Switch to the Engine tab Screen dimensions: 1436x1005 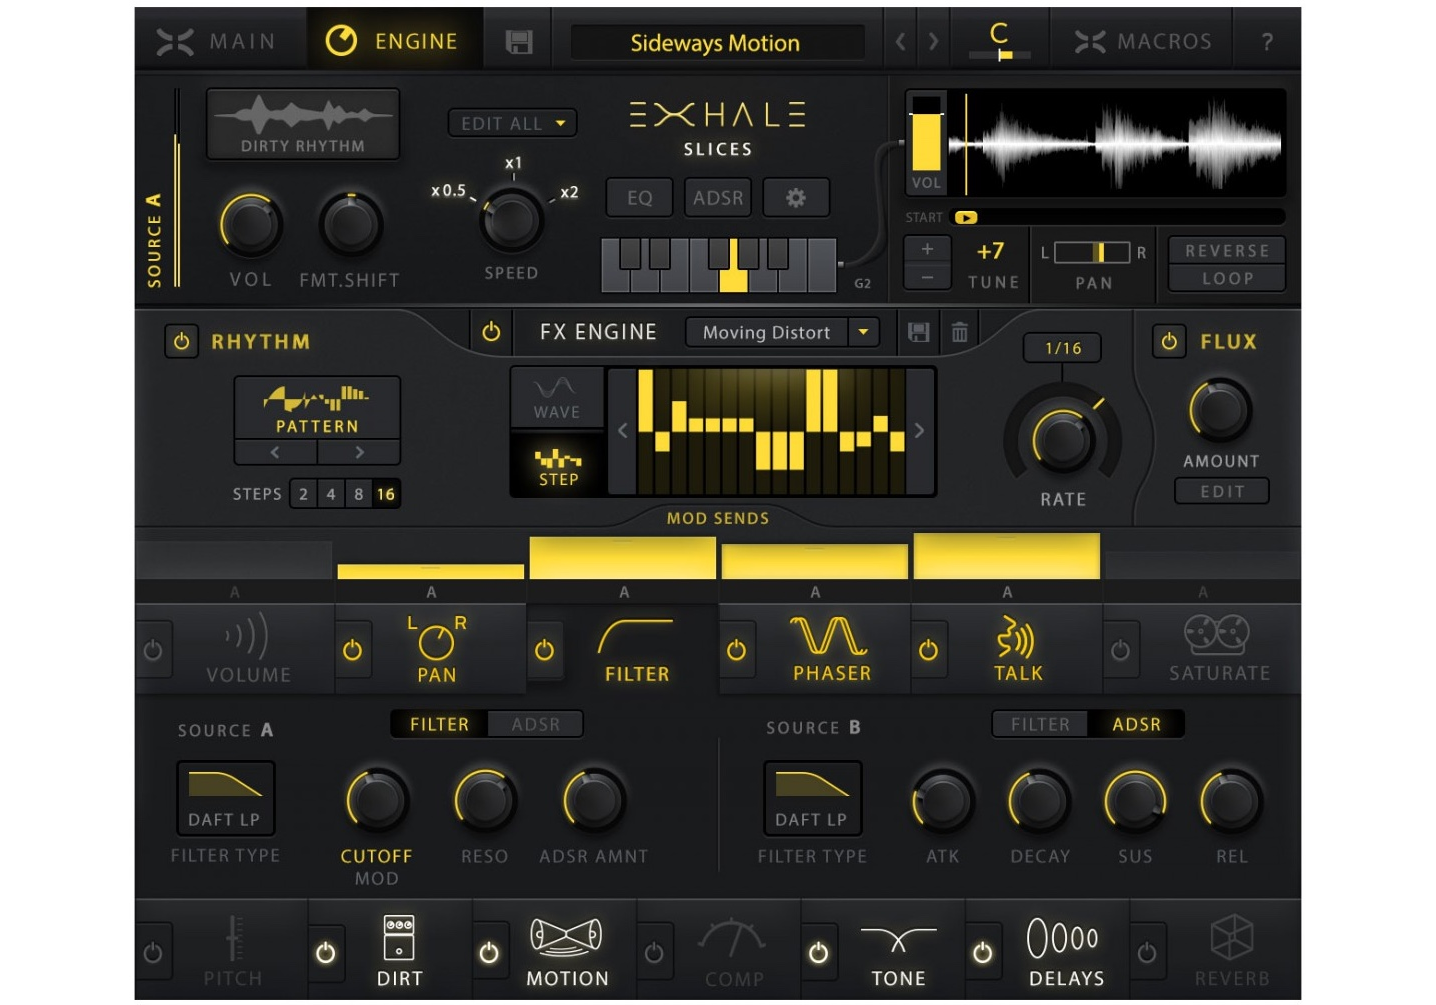pos(393,42)
